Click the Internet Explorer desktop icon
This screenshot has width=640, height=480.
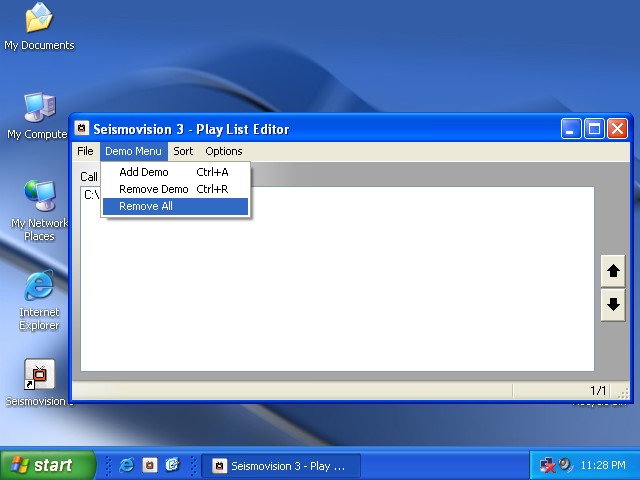point(39,287)
